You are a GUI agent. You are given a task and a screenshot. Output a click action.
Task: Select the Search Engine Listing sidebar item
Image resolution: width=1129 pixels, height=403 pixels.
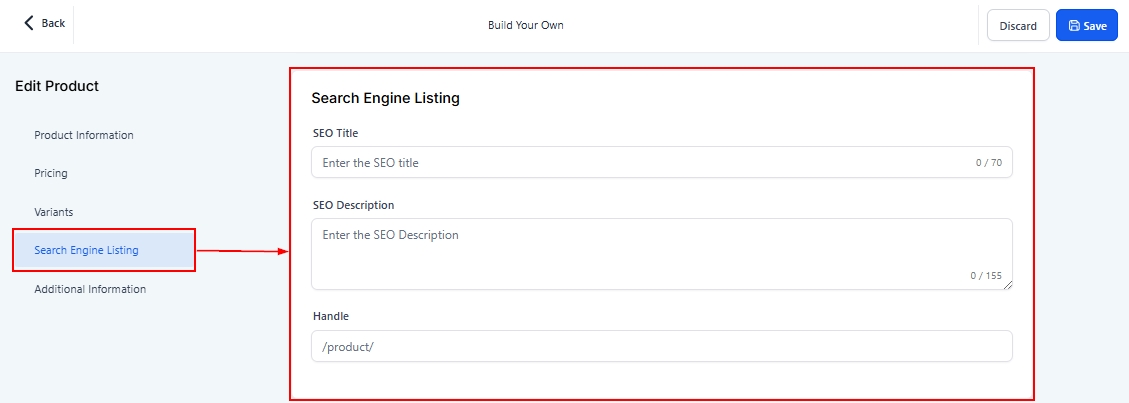(86, 250)
